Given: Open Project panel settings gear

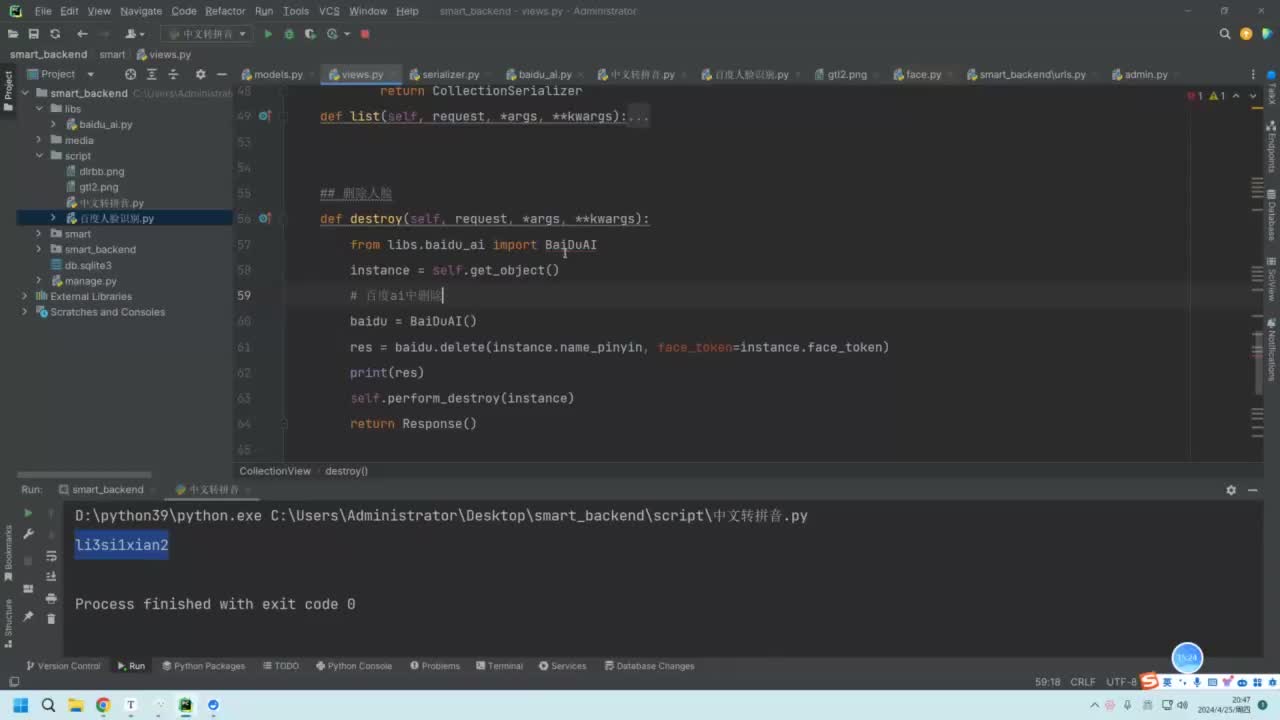Looking at the screenshot, I should click(x=200, y=74).
